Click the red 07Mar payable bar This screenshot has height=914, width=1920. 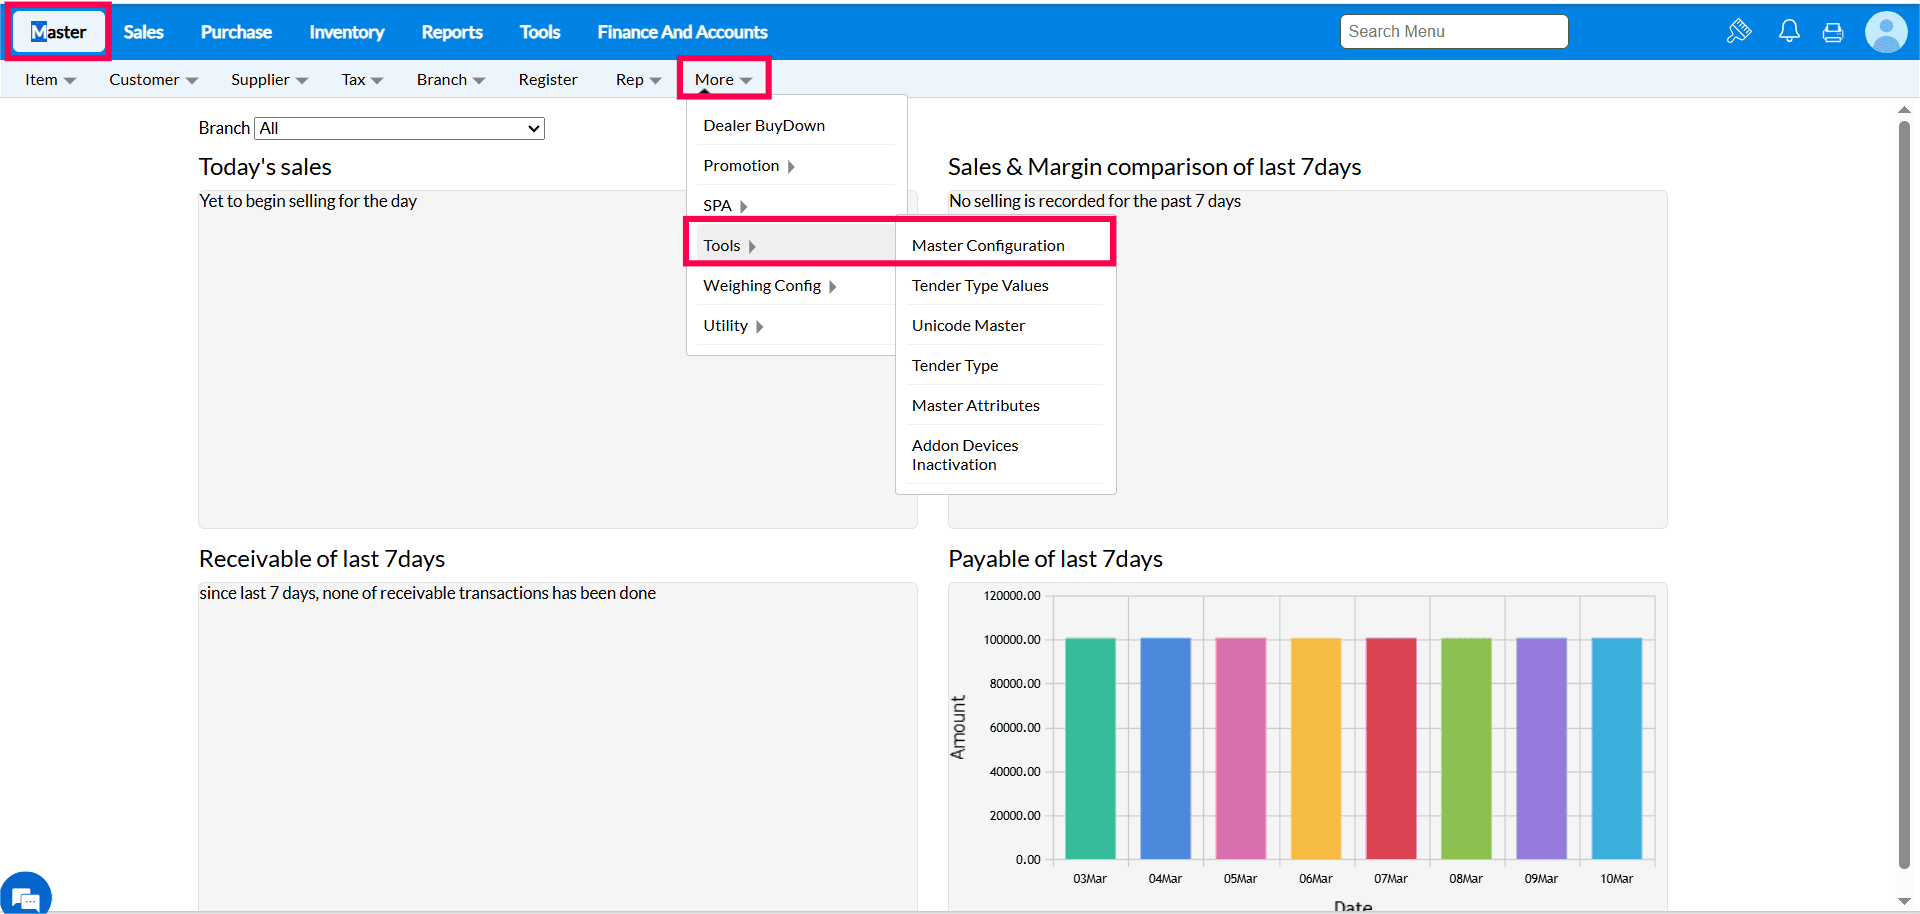1390,748
